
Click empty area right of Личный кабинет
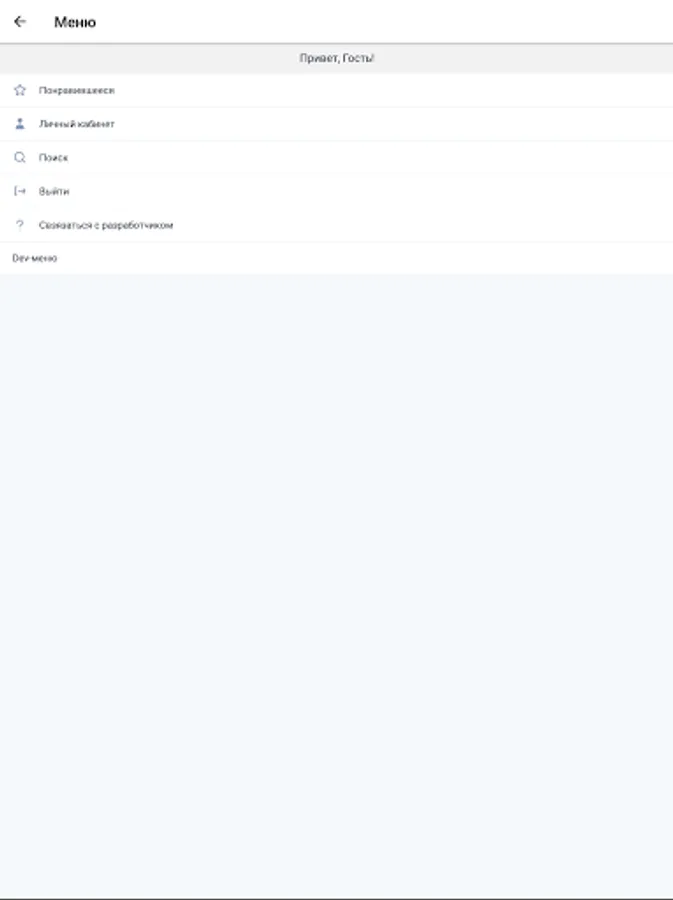pyautogui.click(x=394, y=124)
